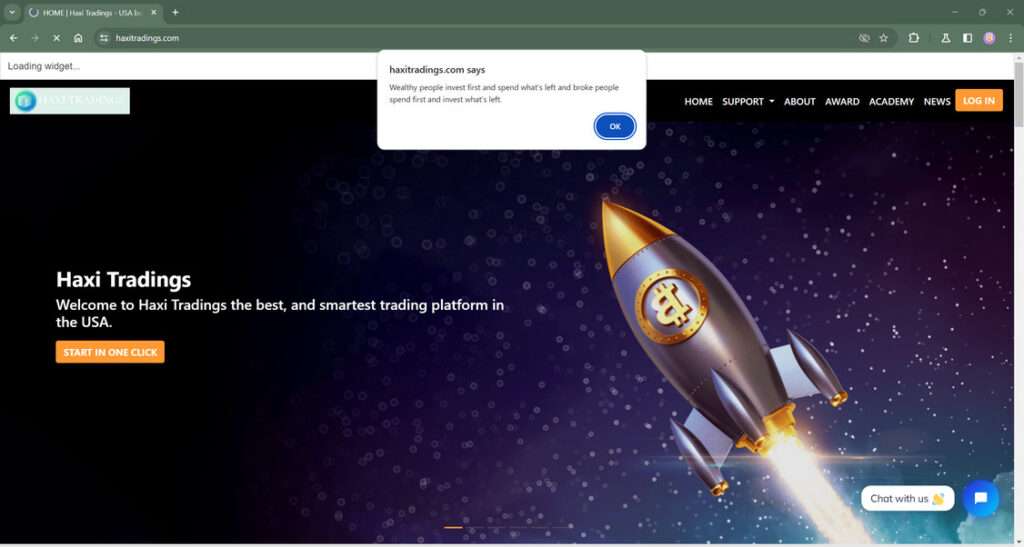Expand the SUPPORT dropdown menu

click(x=748, y=101)
